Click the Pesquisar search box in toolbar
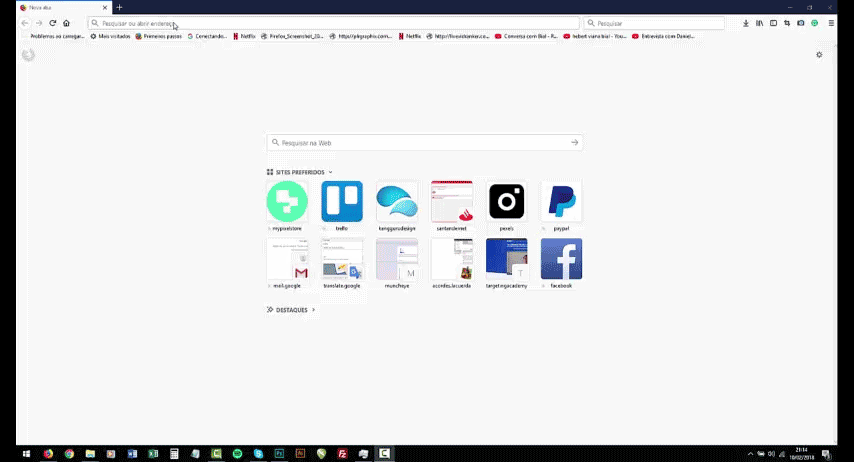Screen dimensions: 854x462 [x=654, y=23]
